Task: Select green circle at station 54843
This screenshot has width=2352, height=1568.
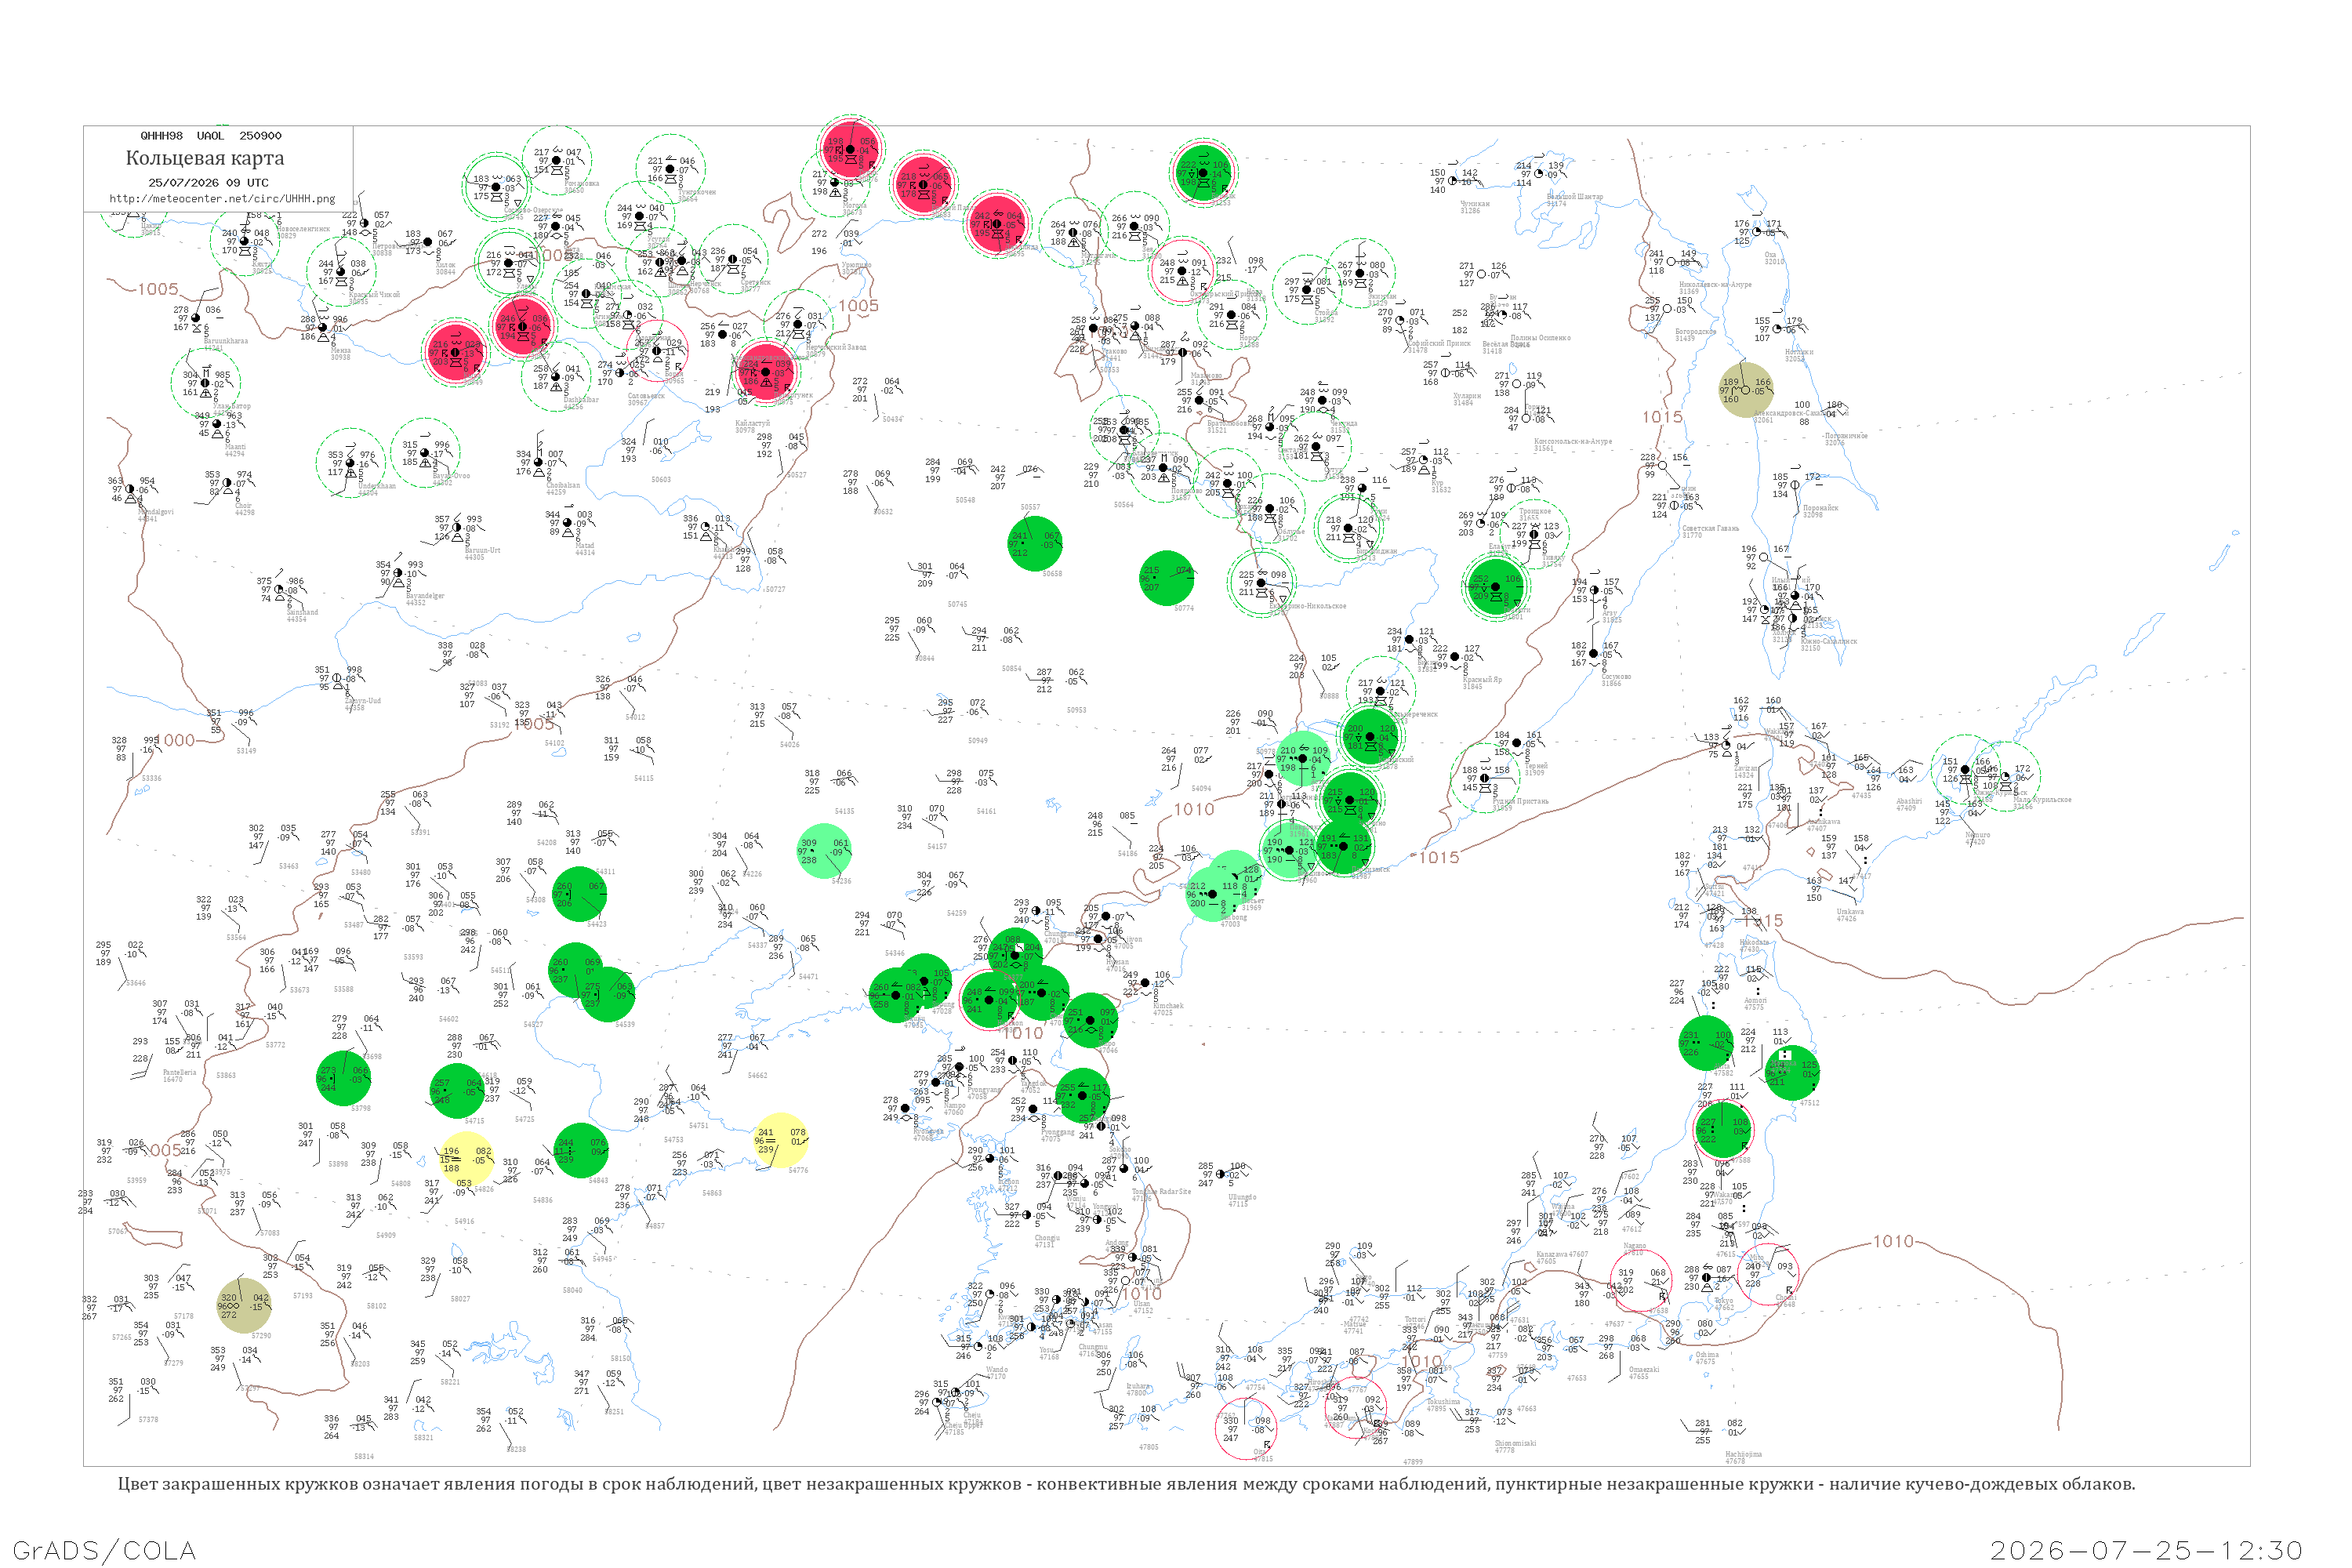Action: (x=580, y=1150)
